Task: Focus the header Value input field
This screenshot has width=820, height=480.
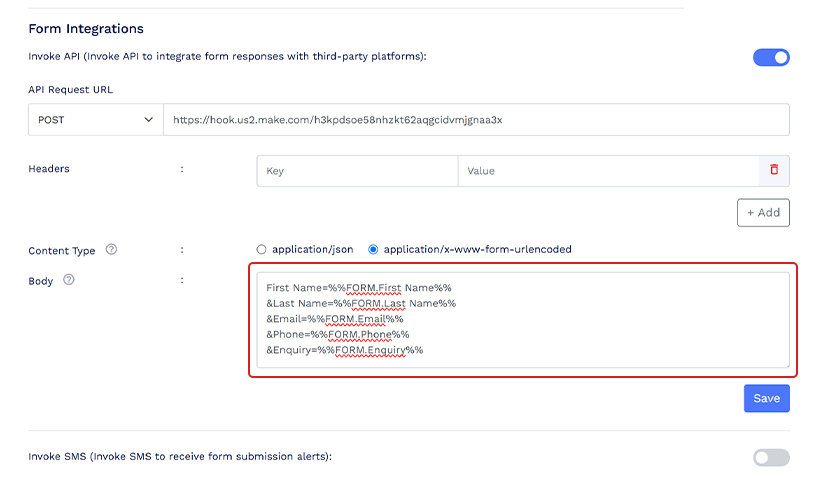Action: pos(607,171)
